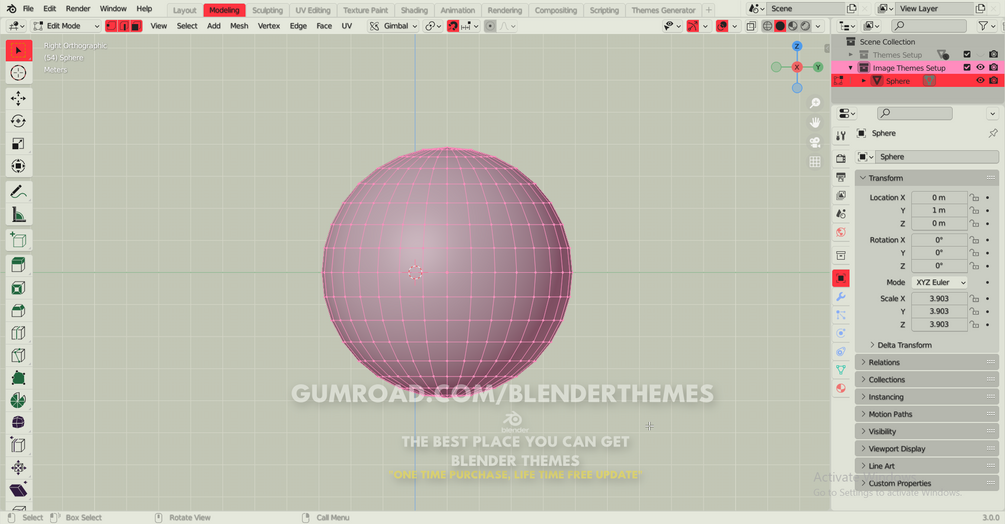Image resolution: width=1005 pixels, height=524 pixels.
Task: Switch to wireframe viewport shading
Action: 767,26
